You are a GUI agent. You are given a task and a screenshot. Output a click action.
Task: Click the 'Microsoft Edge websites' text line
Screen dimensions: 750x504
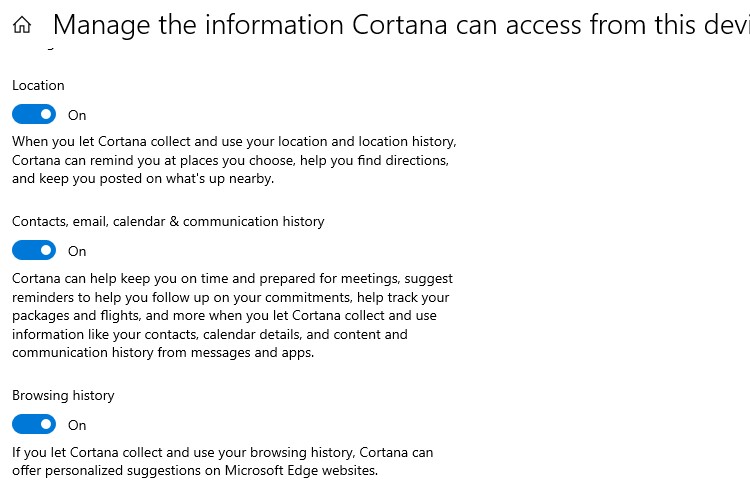coord(195,471)
